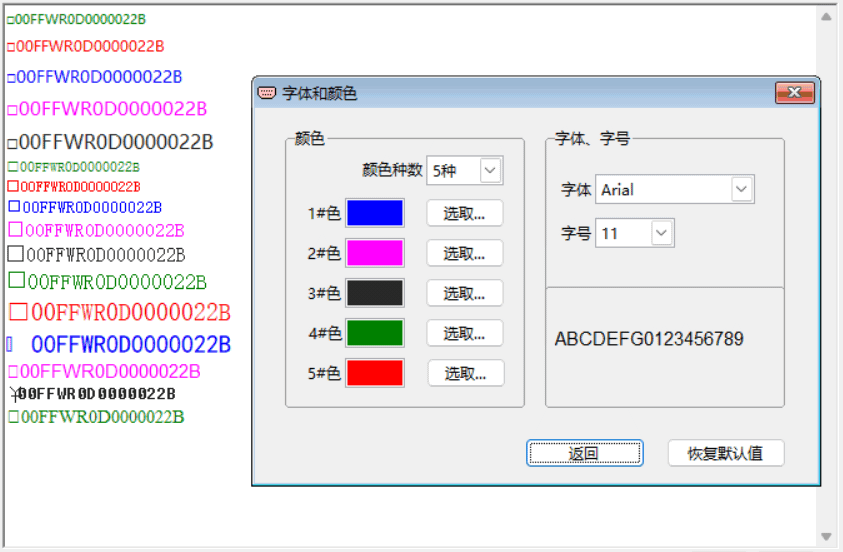Select the first small green 00FFWR0D0000022B line
The width and height of the screenshot is (843, 552).
point(76,19)
